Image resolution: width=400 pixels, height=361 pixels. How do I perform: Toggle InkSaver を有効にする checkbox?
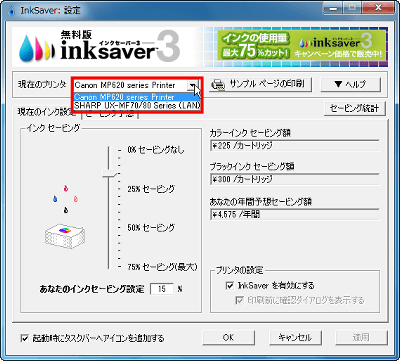[x=230, y=286]
